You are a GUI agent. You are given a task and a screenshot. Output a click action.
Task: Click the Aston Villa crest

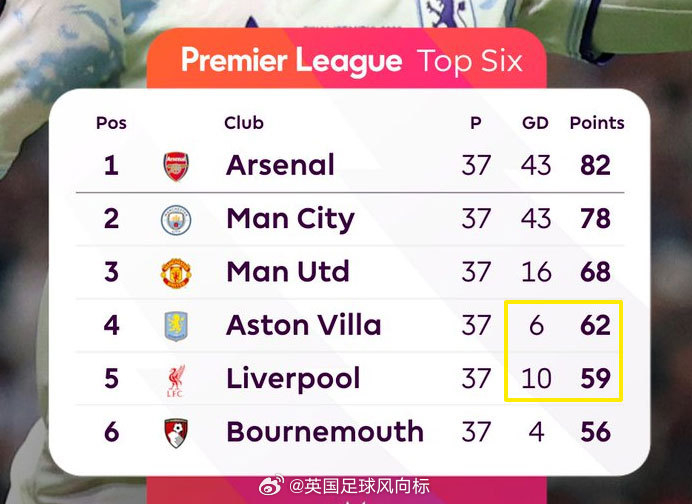176,326
